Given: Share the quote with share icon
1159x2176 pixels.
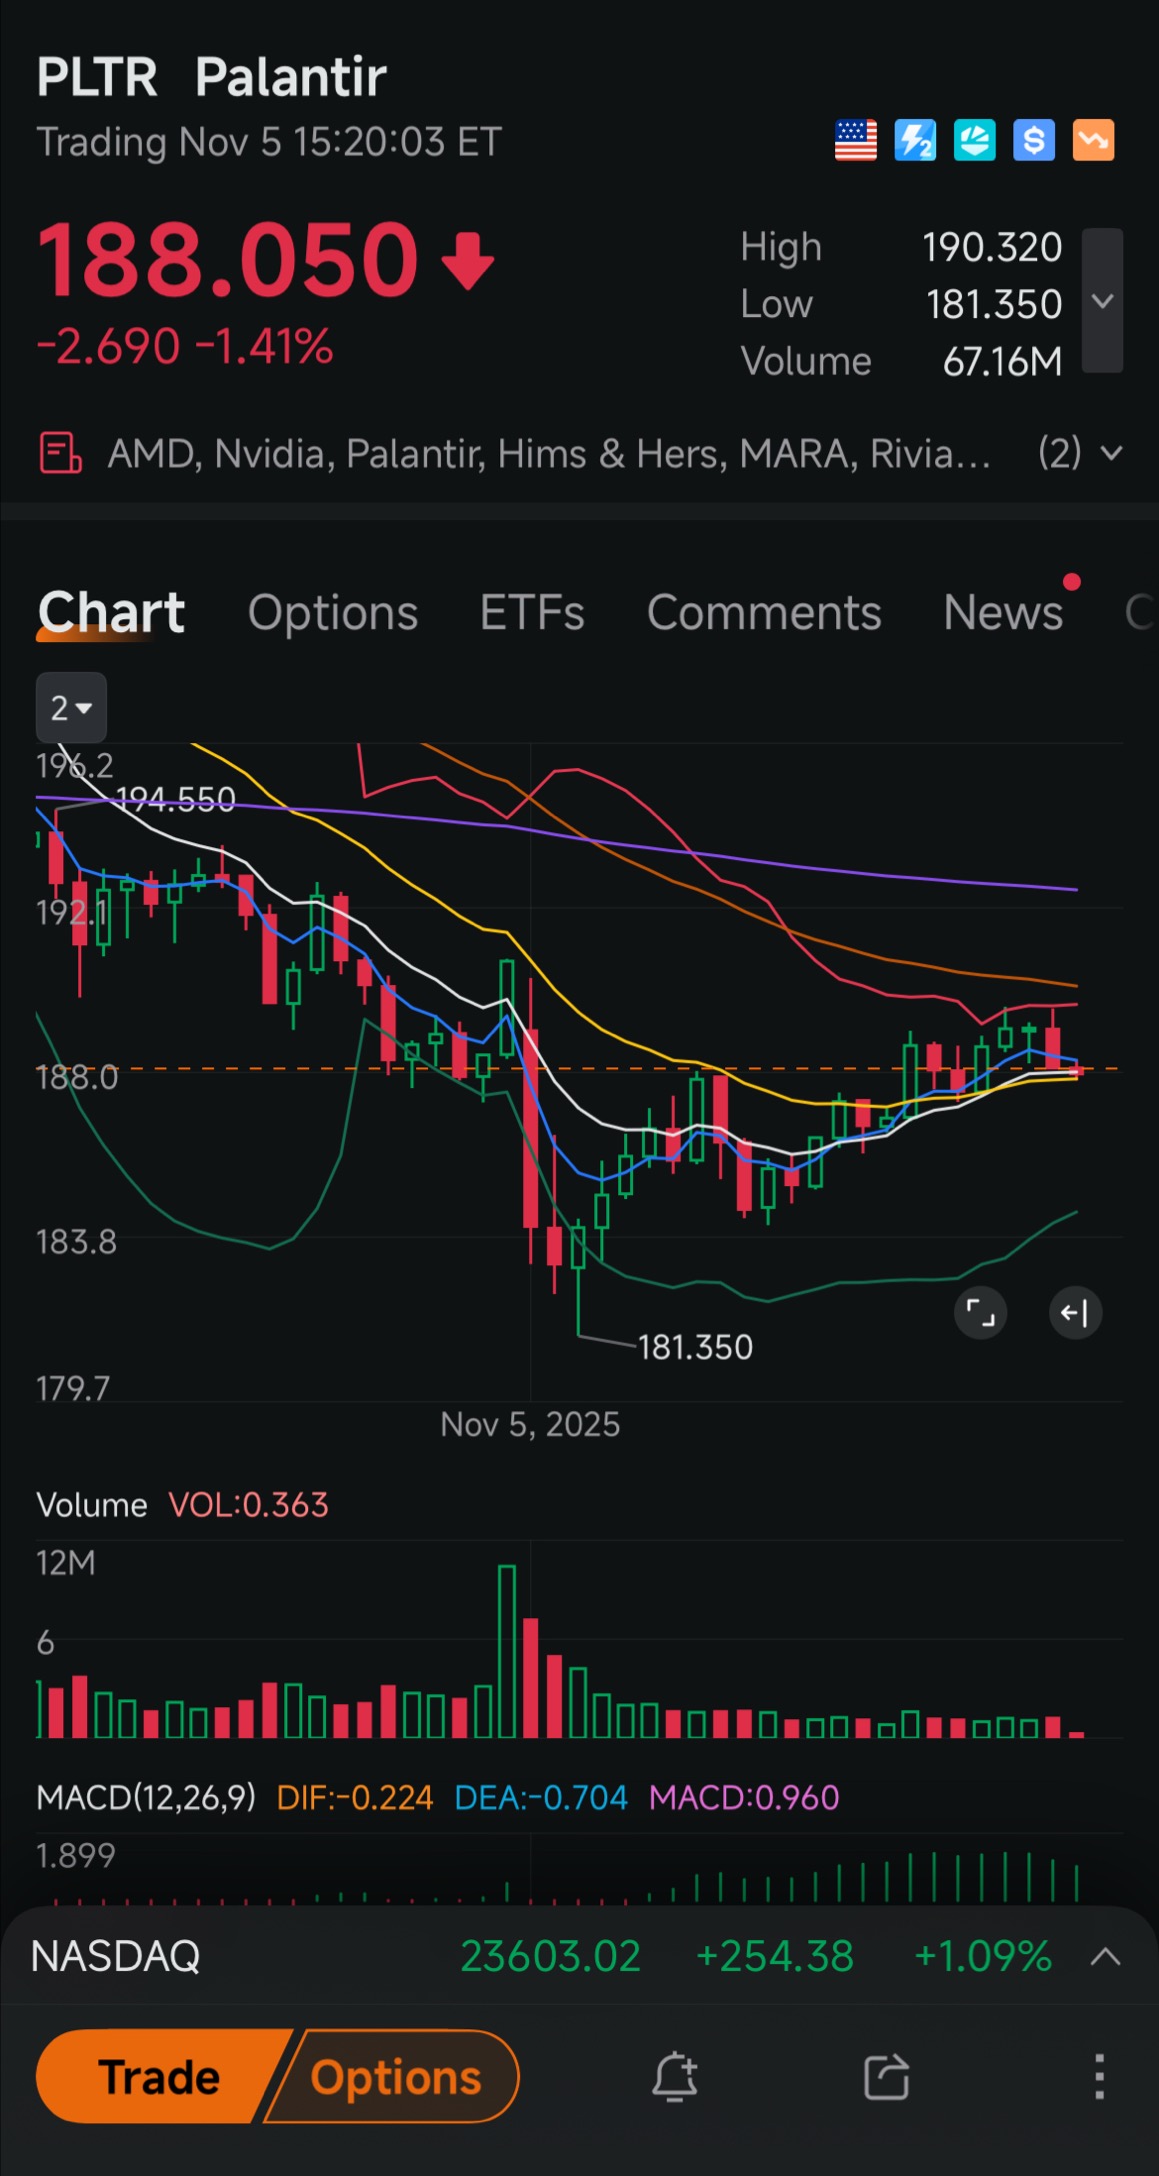Looking at the screenshot, I should click(x=886, y=2077).
